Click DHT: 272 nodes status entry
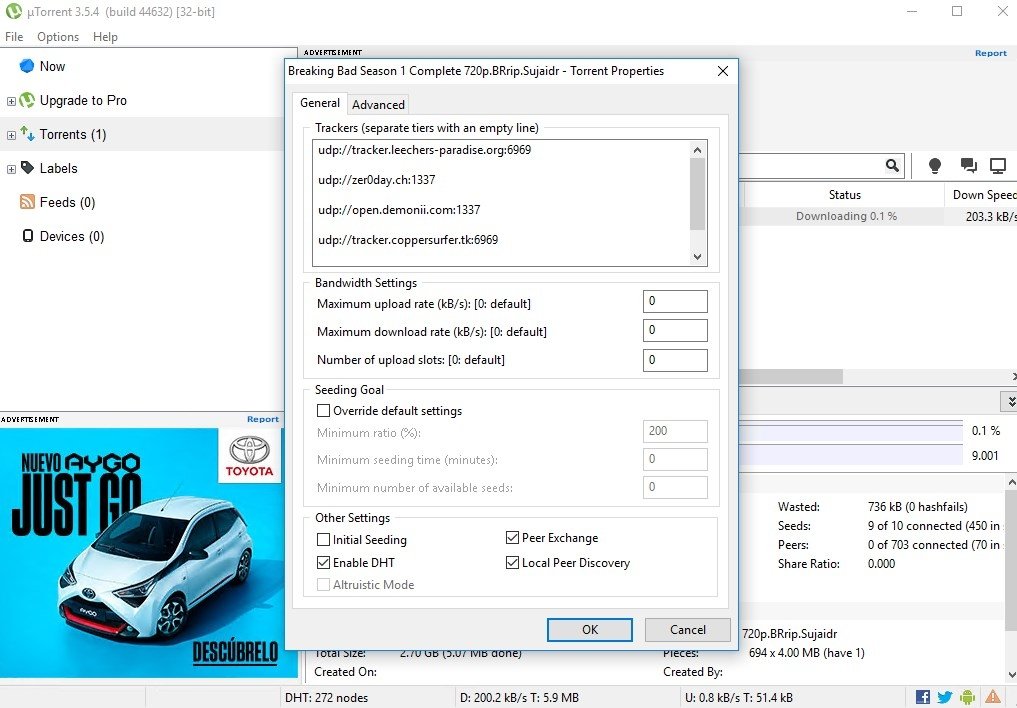This screenshot has width=1017, height=708. (326, 698)
